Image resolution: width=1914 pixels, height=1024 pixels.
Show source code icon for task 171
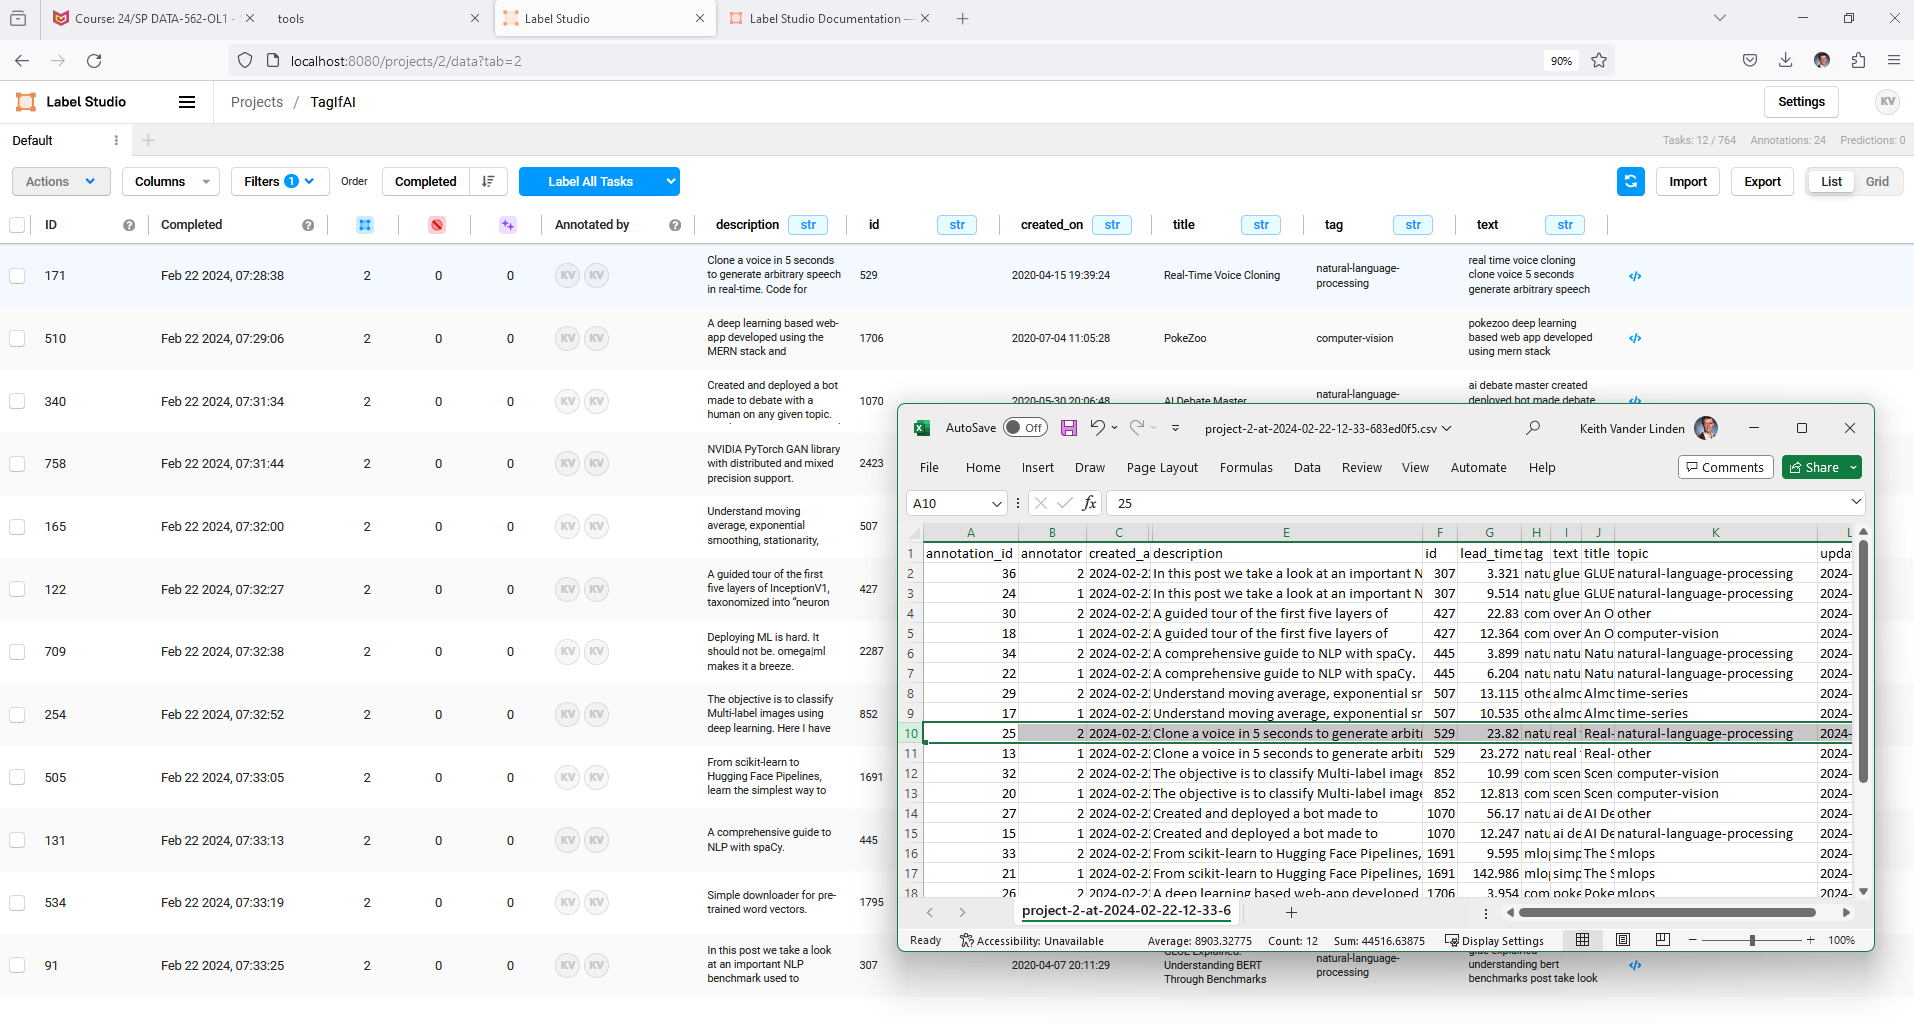[1635, 276]
